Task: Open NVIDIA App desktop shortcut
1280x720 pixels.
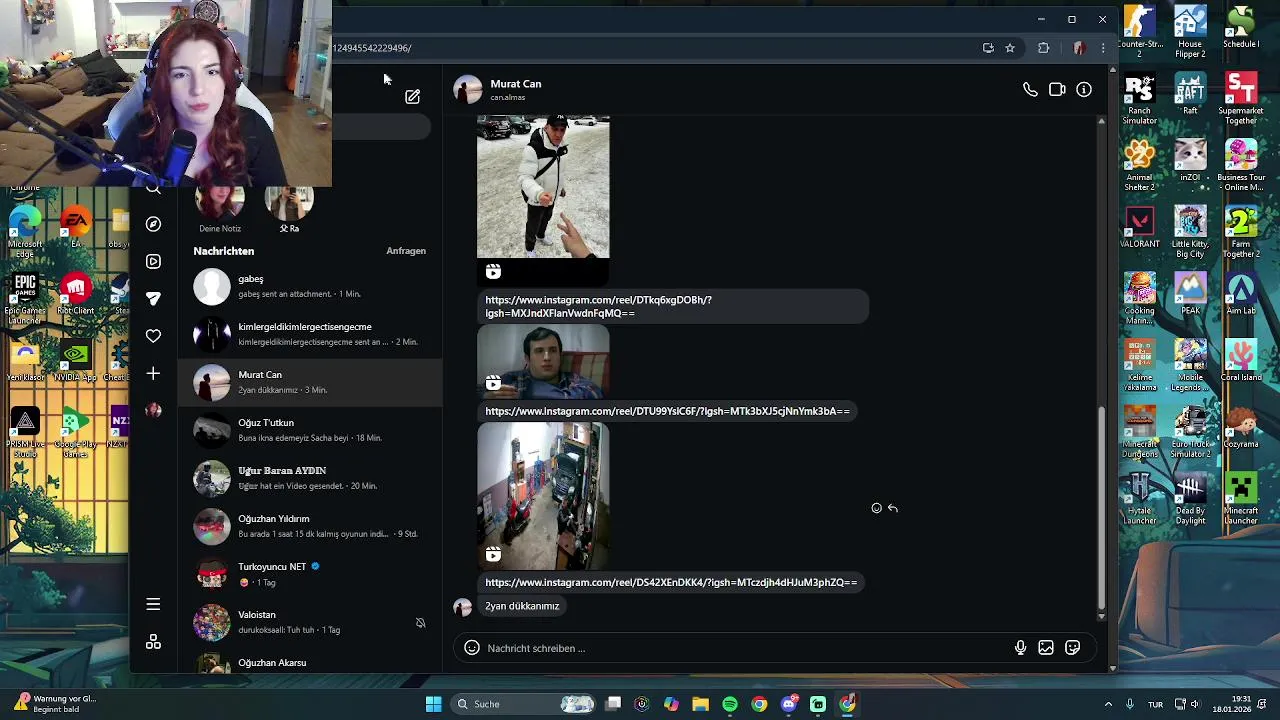Action: (x=76, y=361)
